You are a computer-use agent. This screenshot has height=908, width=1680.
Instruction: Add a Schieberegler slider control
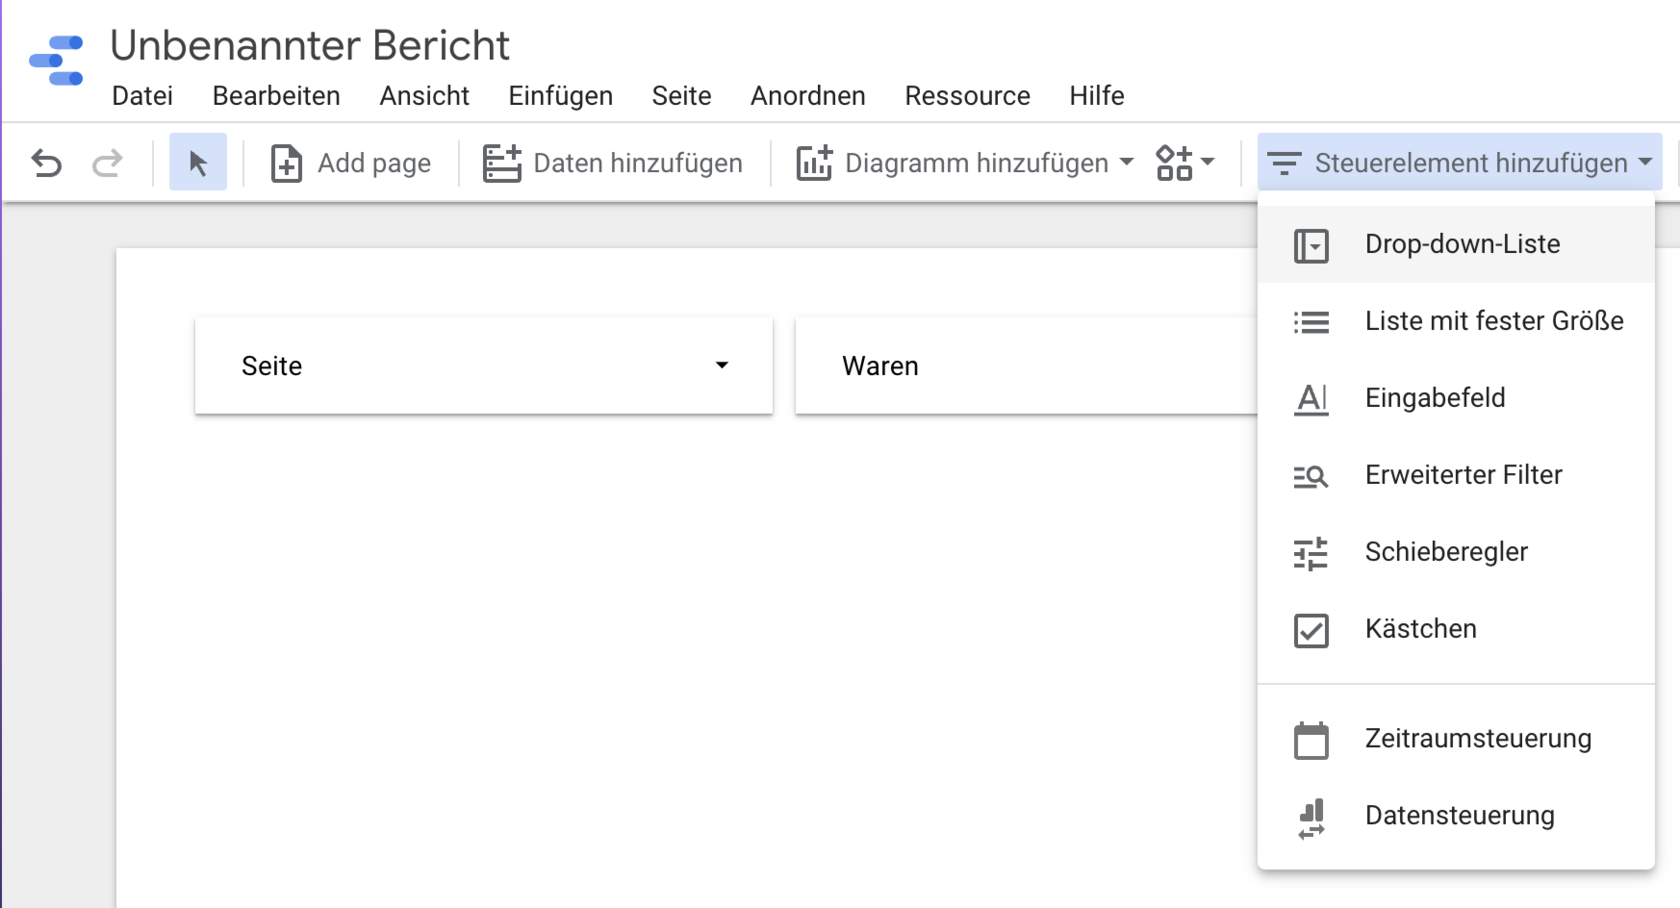[x=1446, y=552]
